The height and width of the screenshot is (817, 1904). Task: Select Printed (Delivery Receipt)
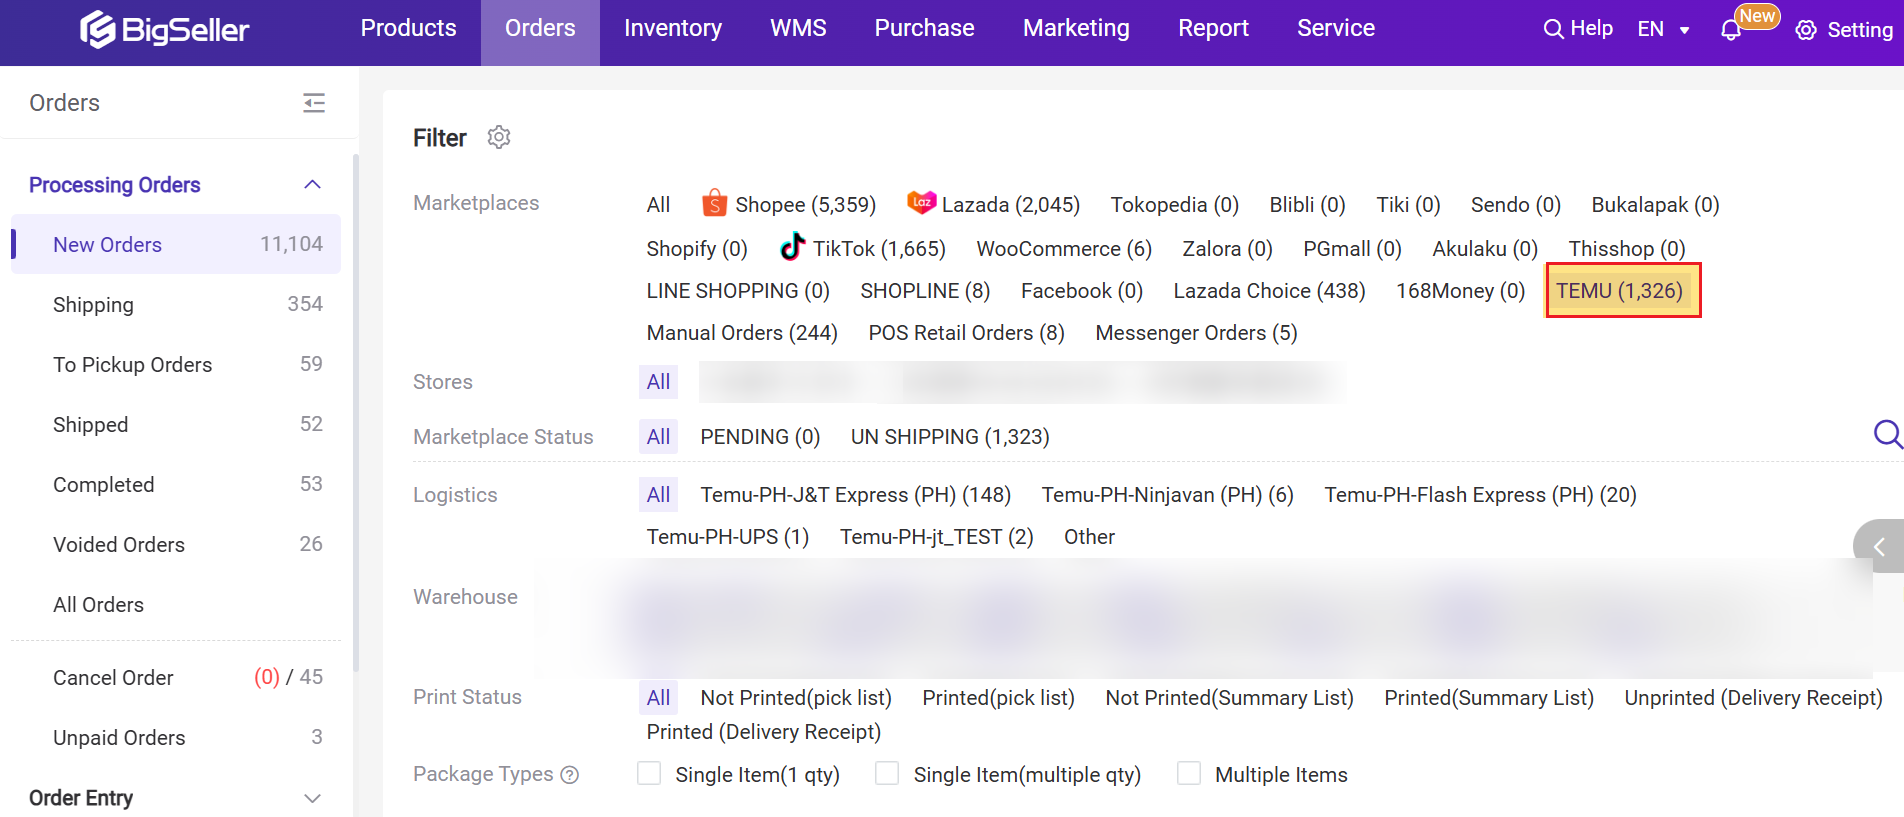(763, 732)
